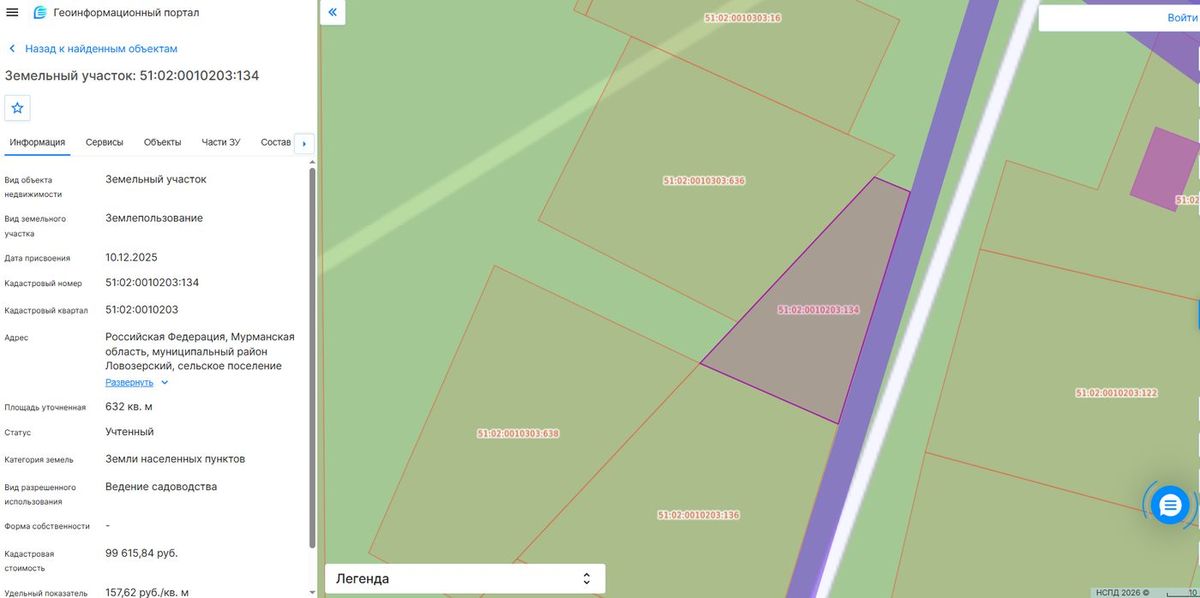Open the chat support bubble
The image size is (1200, 598).
[x=1170, y=506]
